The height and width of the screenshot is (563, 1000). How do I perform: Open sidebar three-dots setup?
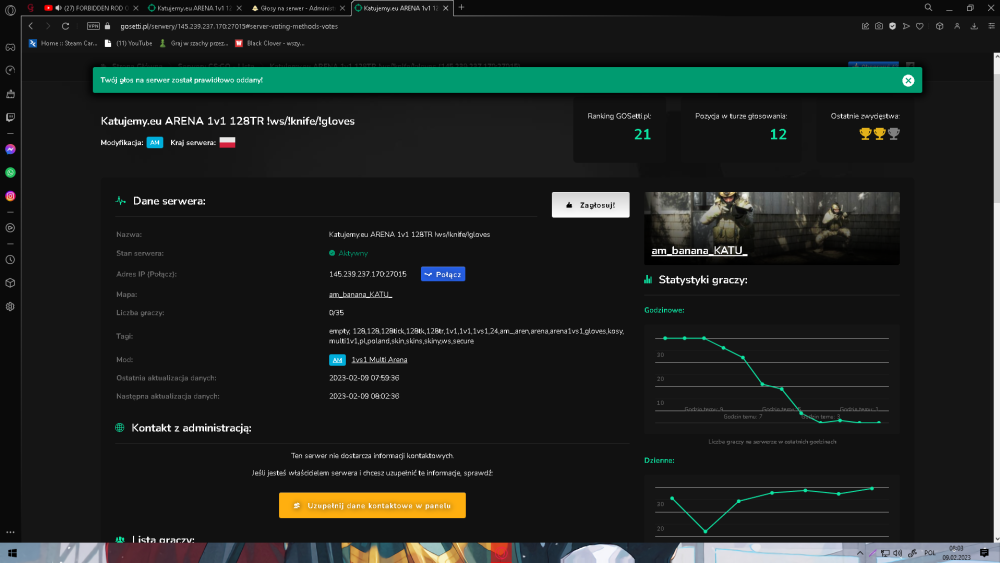pyautogui.click(x=10, y=532)
